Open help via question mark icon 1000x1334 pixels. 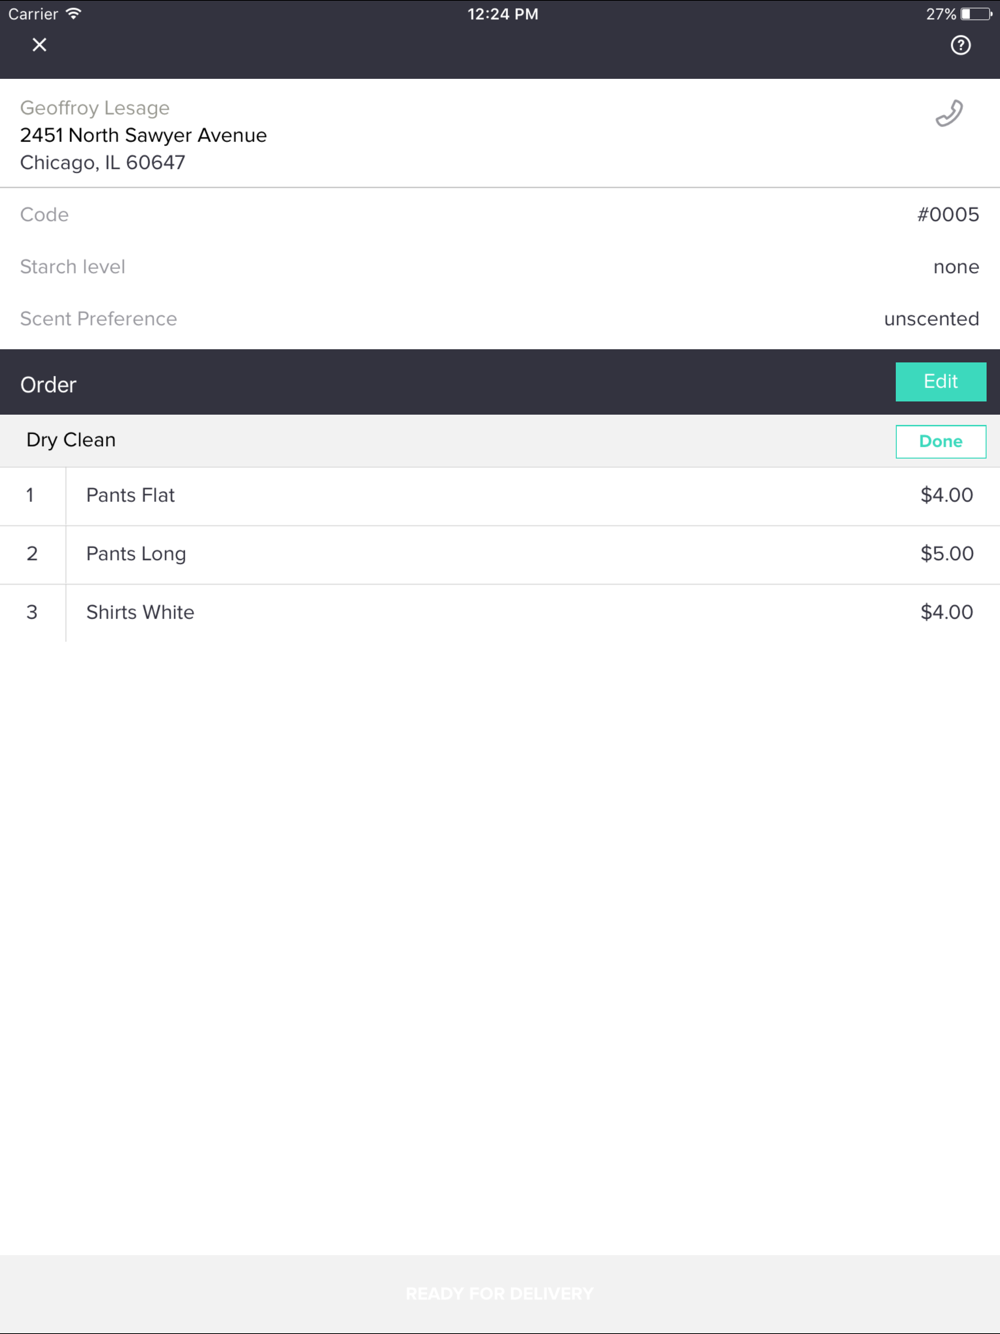[x=960, y=45]
